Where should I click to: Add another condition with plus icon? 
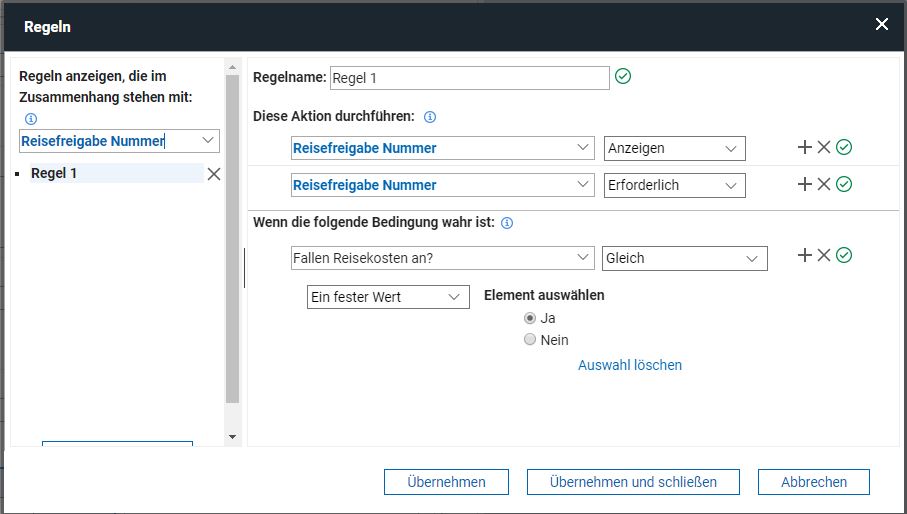coord(805,255)
